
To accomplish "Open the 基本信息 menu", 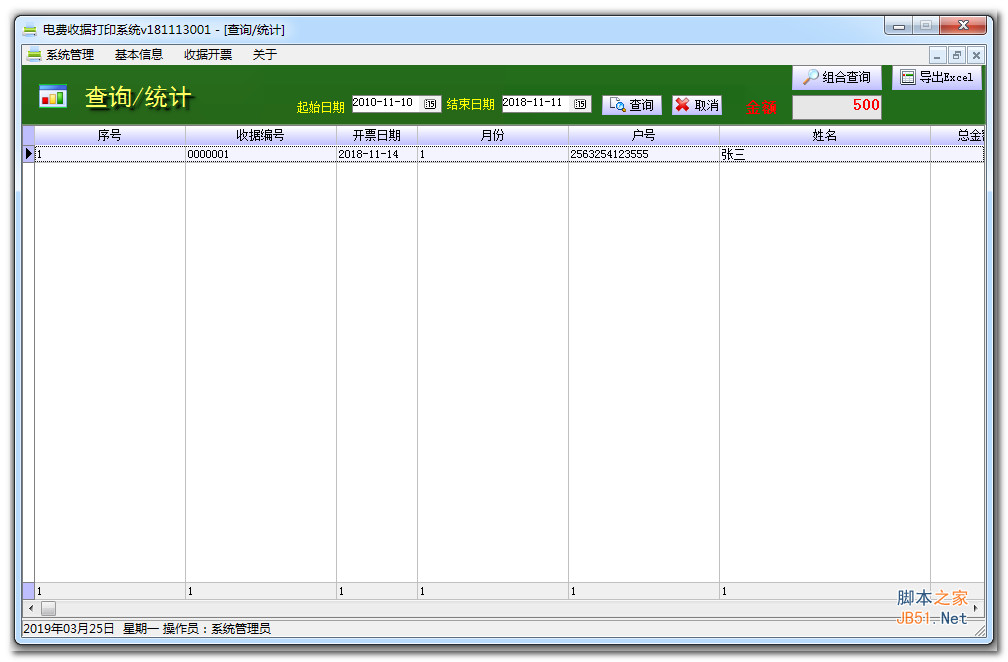I will click(138, 55).
